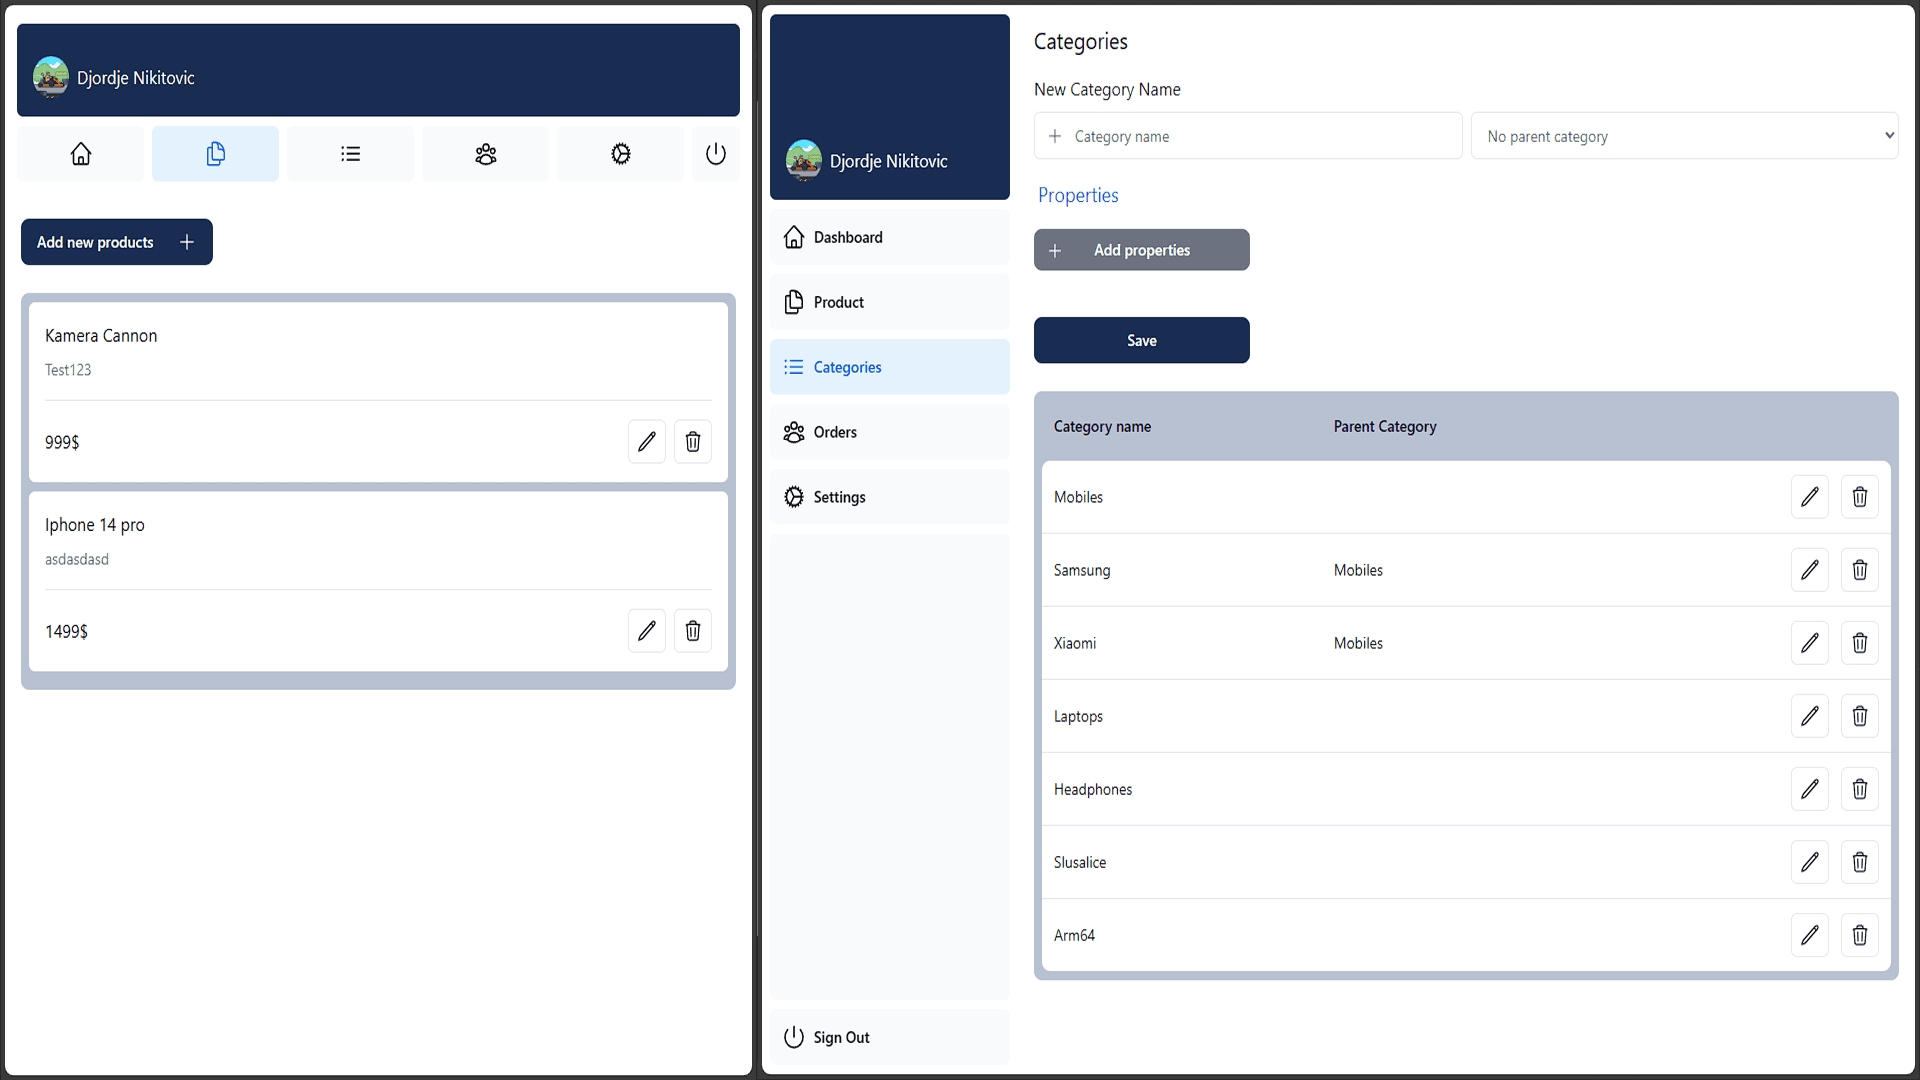Click the Orders navigation icon
1920x1080 pixels.
click(793, 431)
